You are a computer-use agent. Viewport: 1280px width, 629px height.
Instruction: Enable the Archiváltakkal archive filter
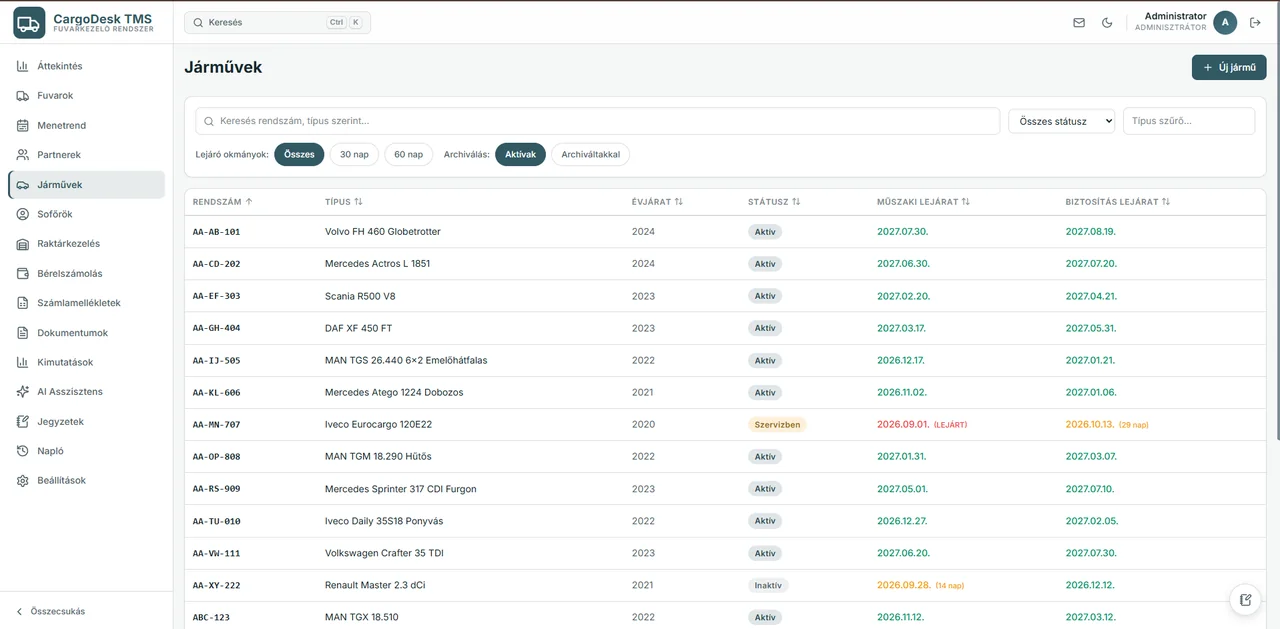click(x=591, y=155)
